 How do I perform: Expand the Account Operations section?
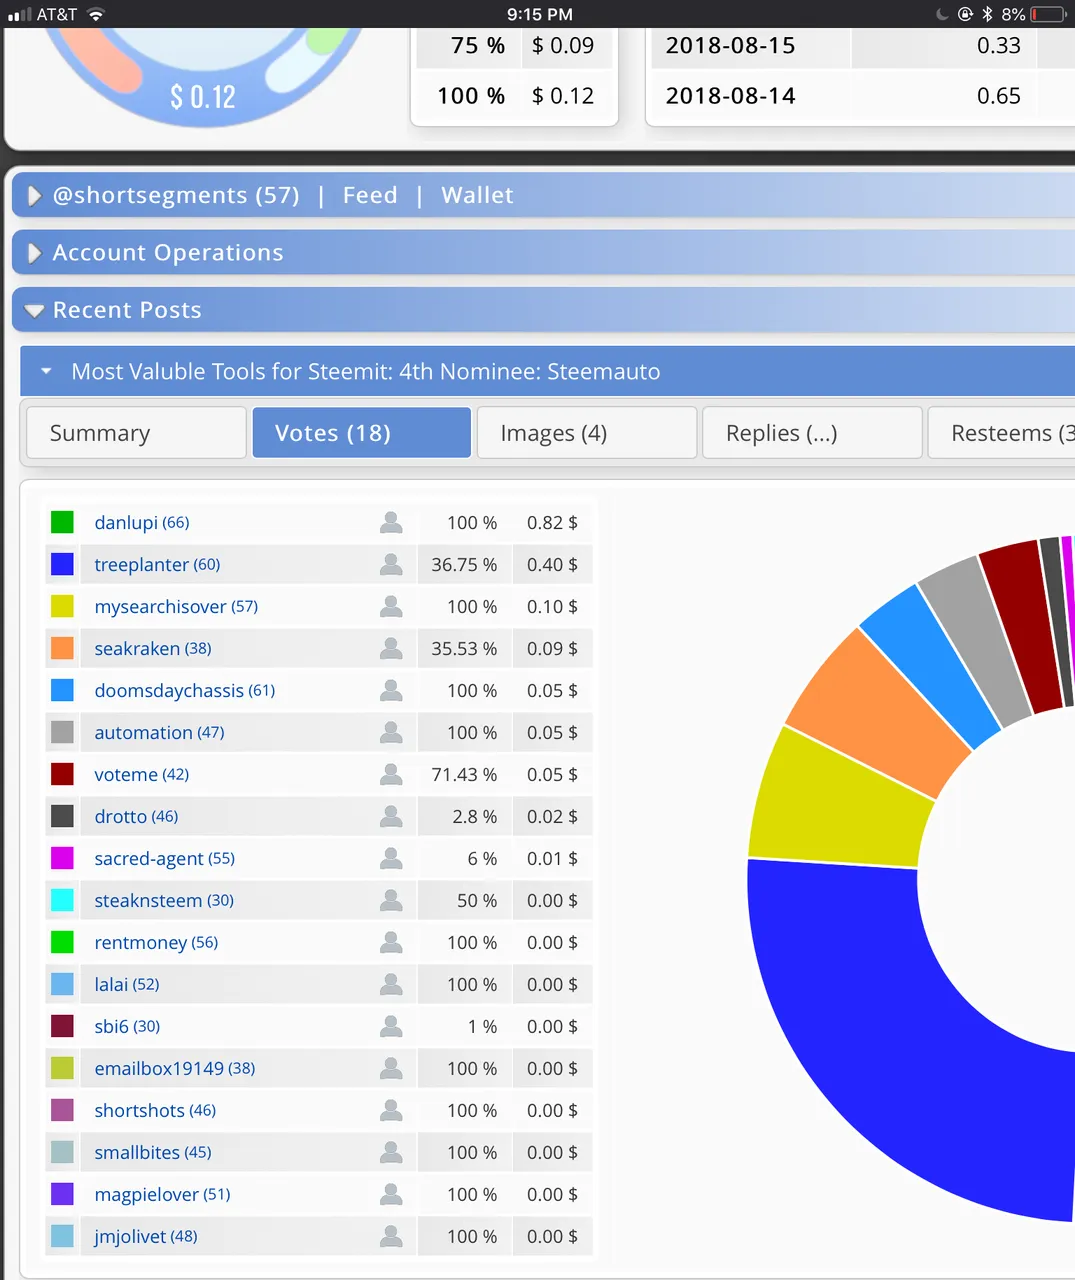[x=34, y=253]
